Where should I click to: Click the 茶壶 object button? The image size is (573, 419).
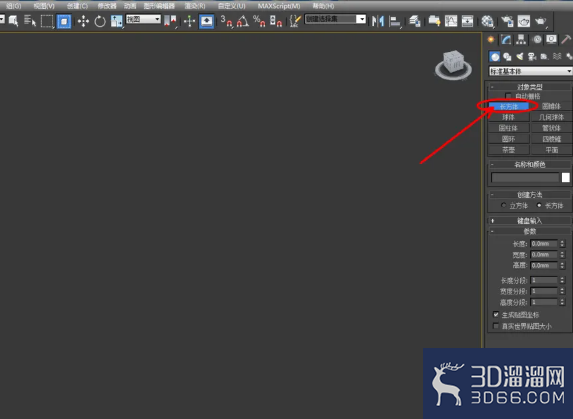[x=509, y=150]
